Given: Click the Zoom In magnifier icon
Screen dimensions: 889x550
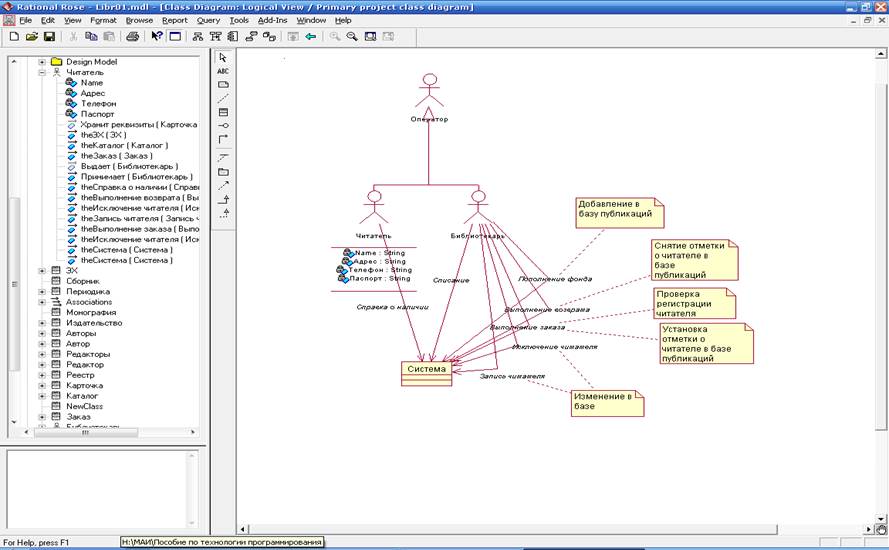Looking at the screenshot, I should coord(334,37).
